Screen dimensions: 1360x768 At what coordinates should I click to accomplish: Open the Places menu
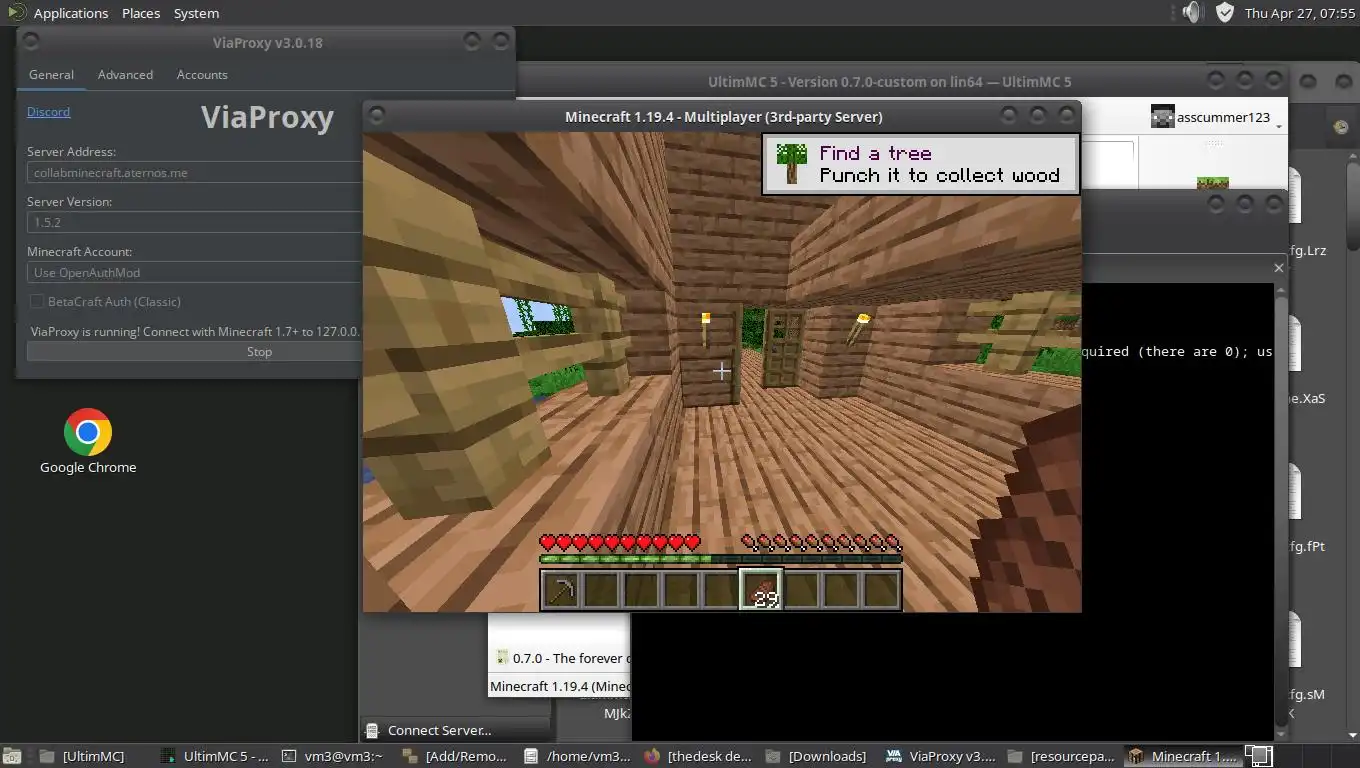click(141, 13)
